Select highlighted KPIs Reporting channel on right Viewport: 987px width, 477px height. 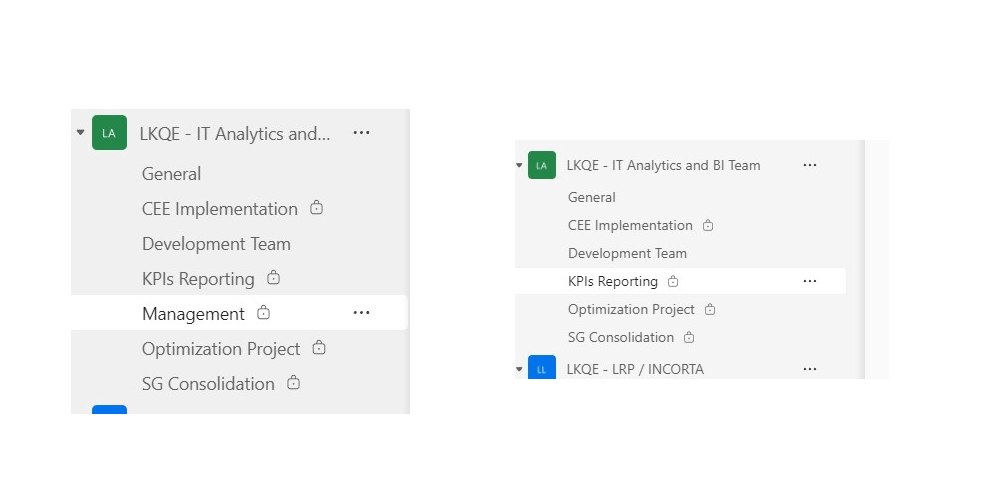pyautogui.click(x=680, y=281)
